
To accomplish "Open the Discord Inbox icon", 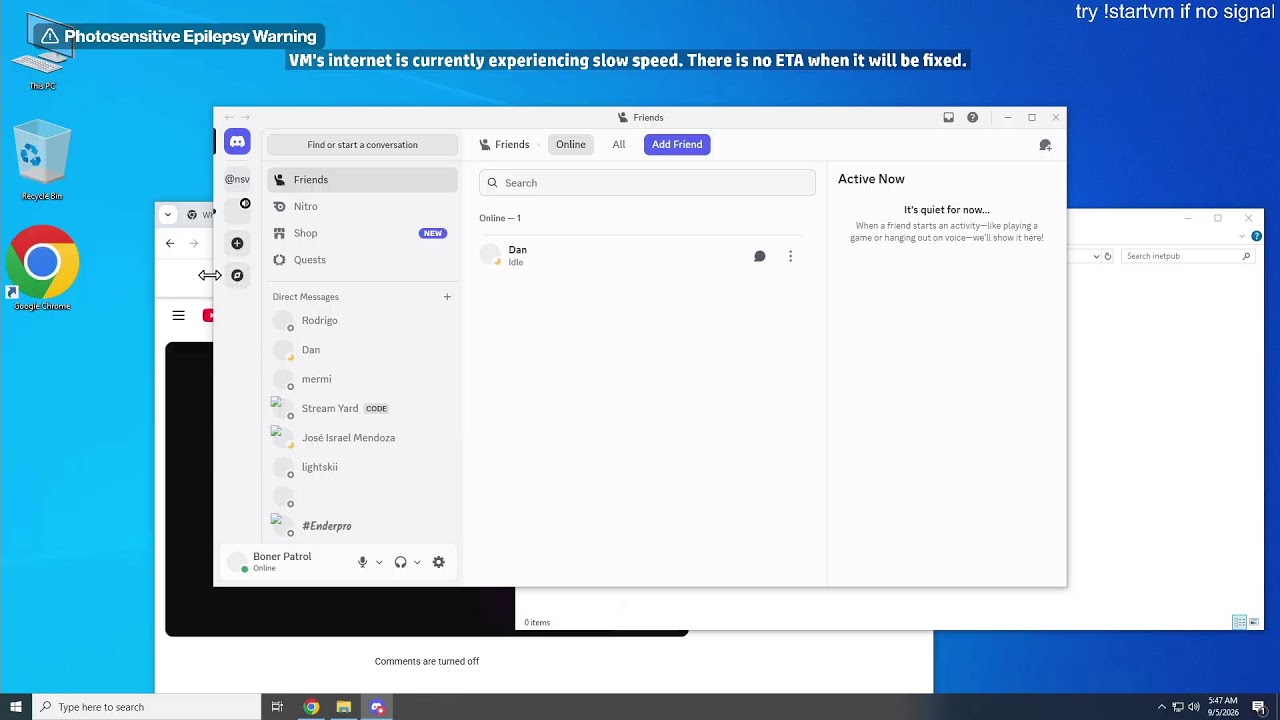I will click(948, 117).
